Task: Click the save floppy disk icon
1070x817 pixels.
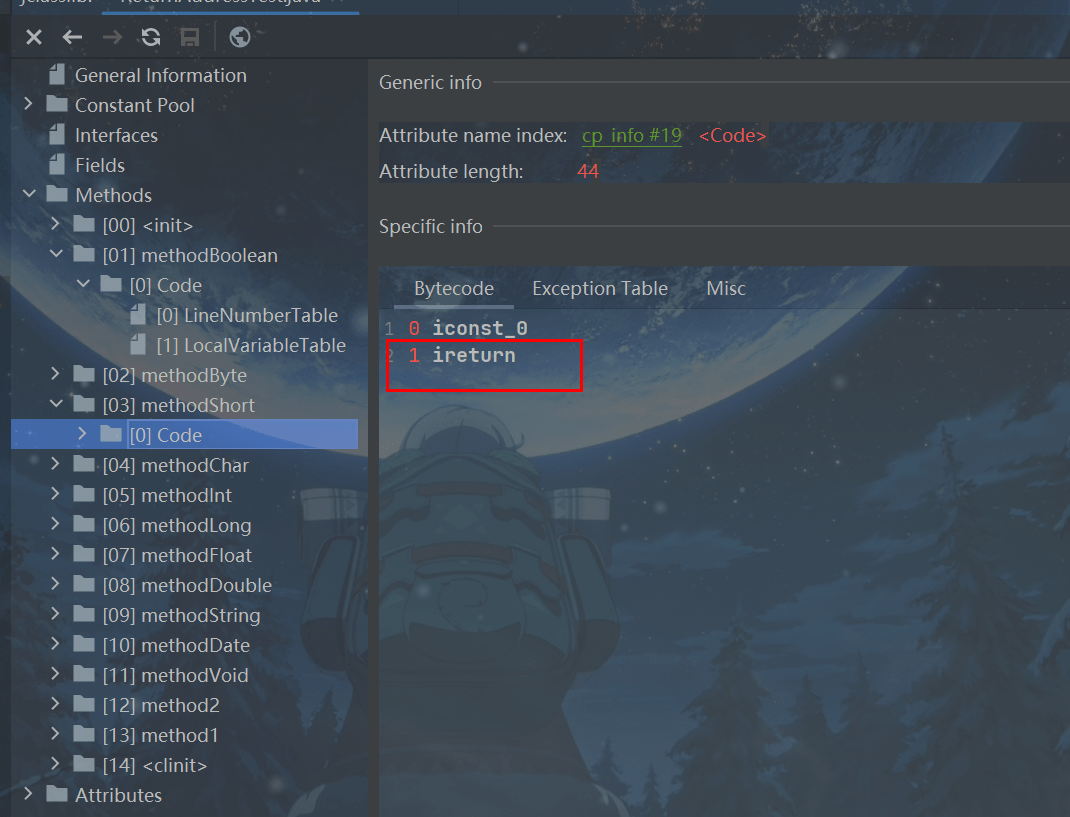Action: (189, 37)
